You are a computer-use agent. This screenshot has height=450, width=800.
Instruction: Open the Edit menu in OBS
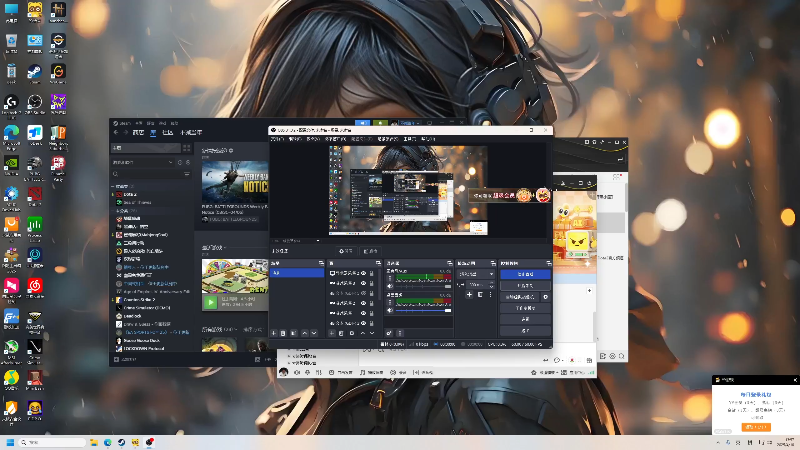pyautogui.click(x=295, y=139)
